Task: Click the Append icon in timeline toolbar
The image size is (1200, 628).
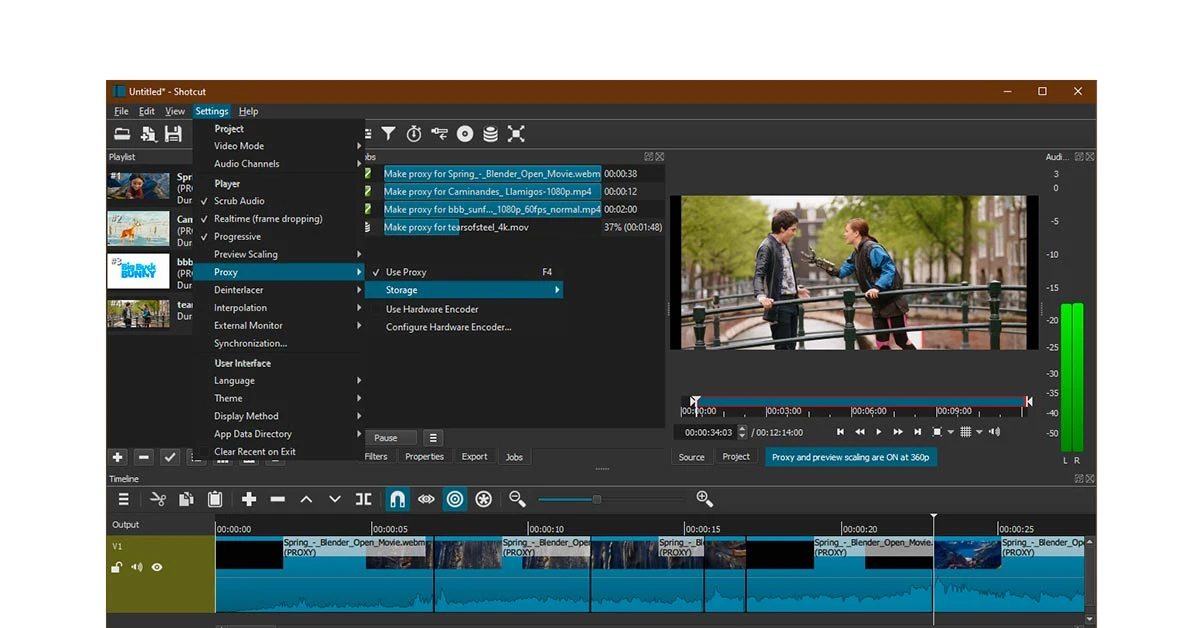Action: point(249,499)
